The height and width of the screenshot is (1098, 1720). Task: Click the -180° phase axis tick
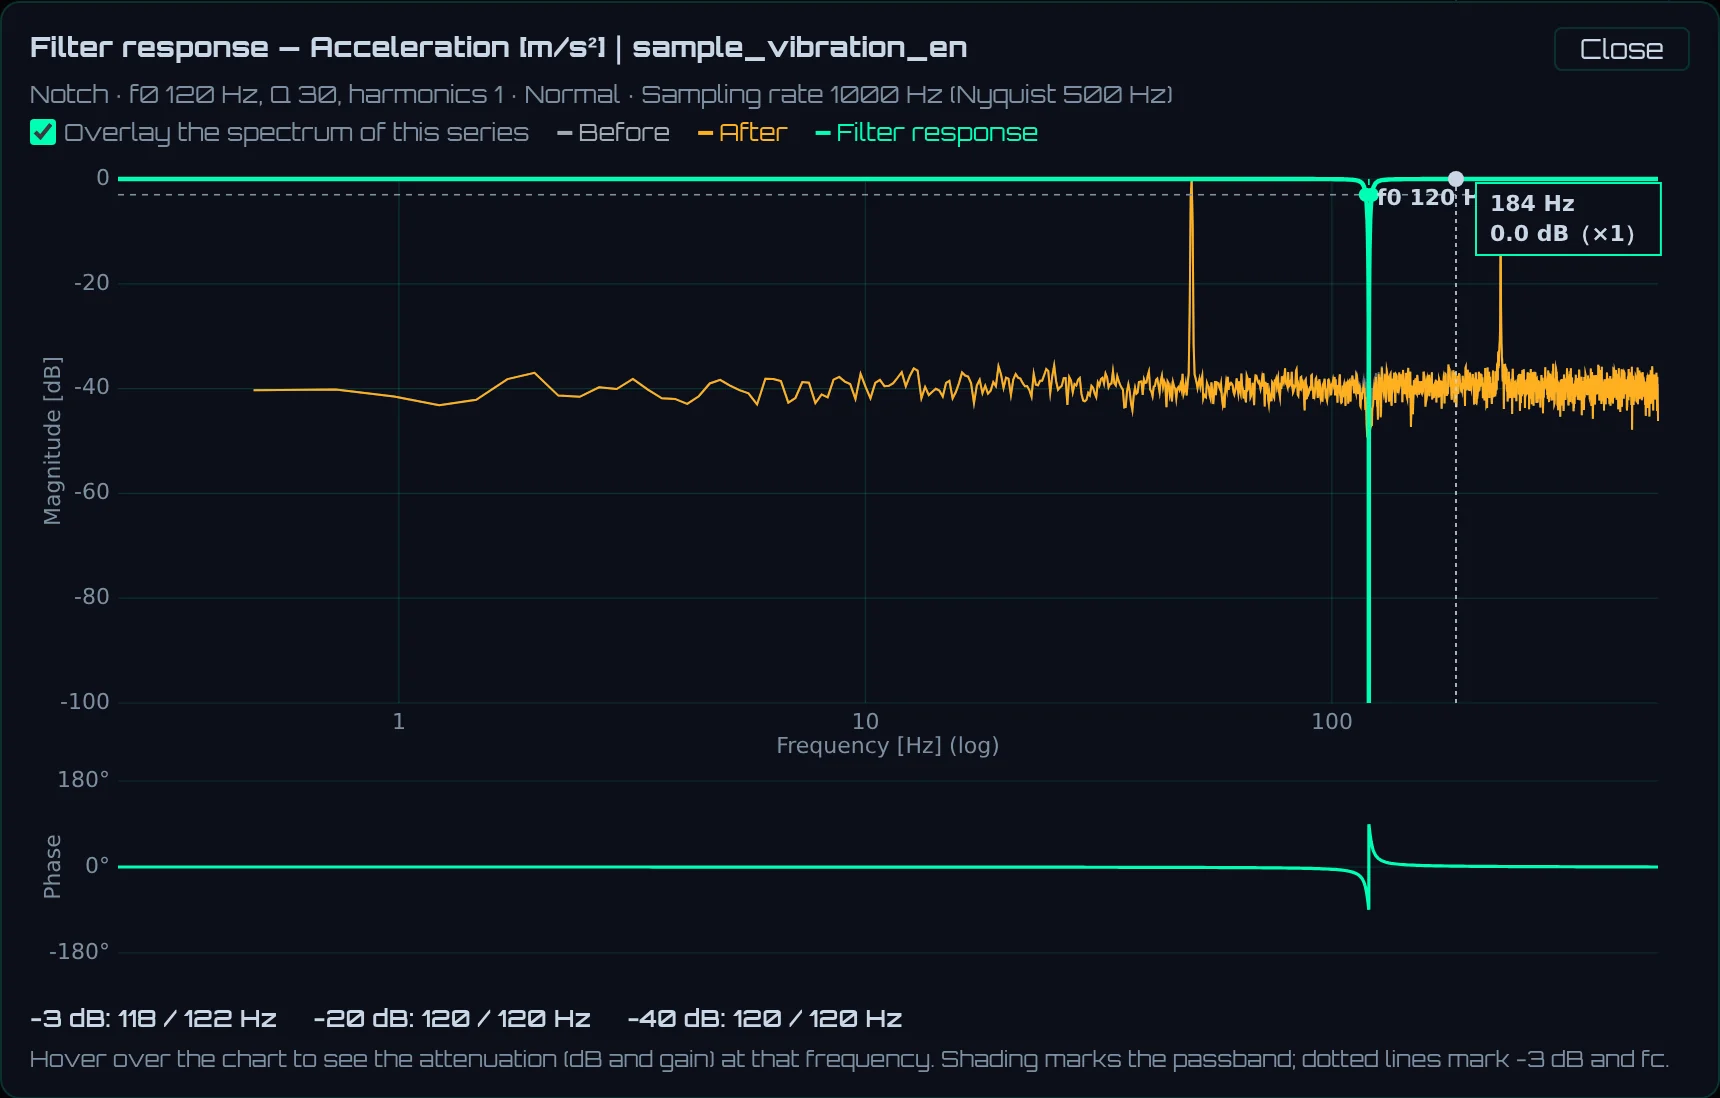tap(79, 951)
